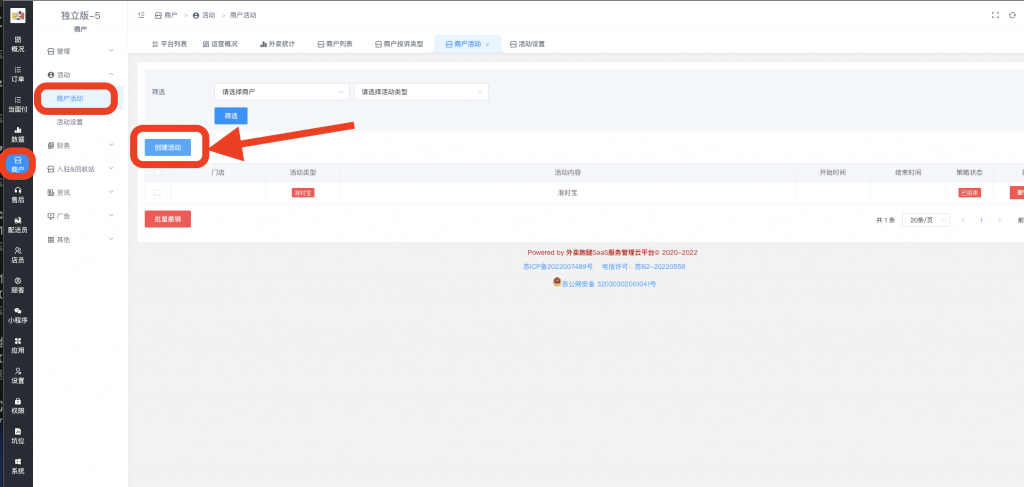Viewport: 1024px width, 487px height.
Task: Click the 商户 breadcrumb item
Action: [x=166, y=15]
